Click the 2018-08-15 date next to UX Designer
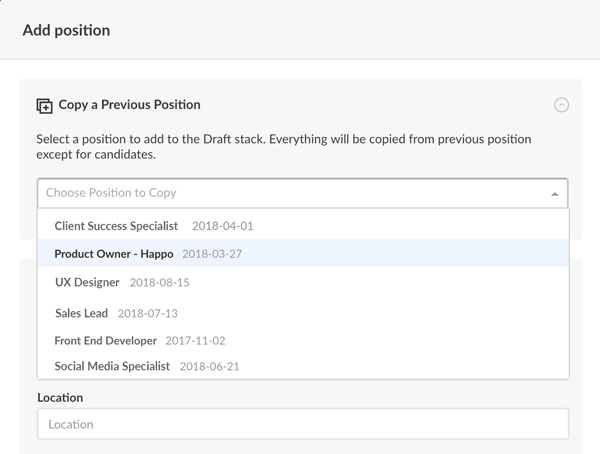Viewport: 600px width, 454px height. (160, 283)
